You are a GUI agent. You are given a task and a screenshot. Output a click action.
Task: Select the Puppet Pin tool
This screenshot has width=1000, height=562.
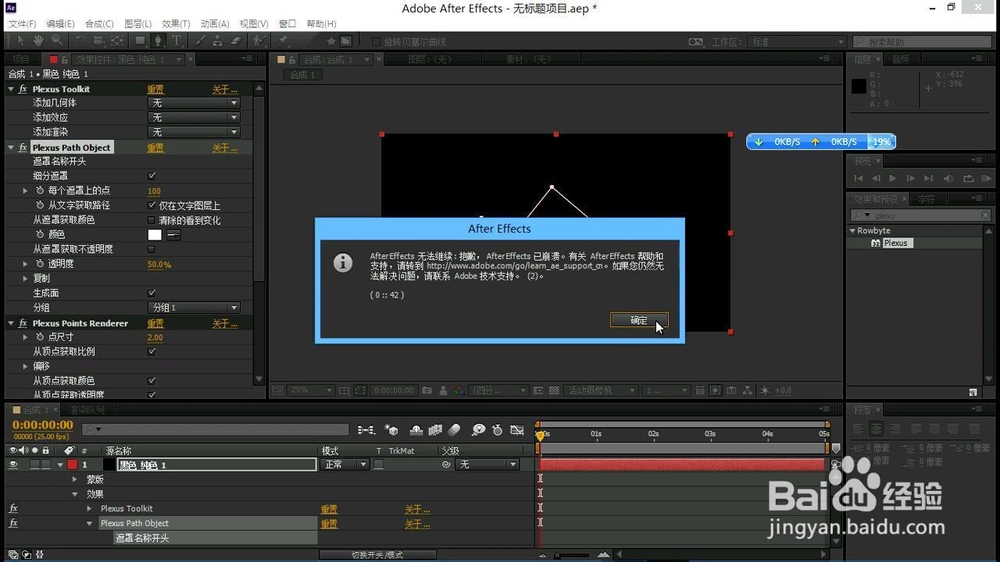(283, 41)
